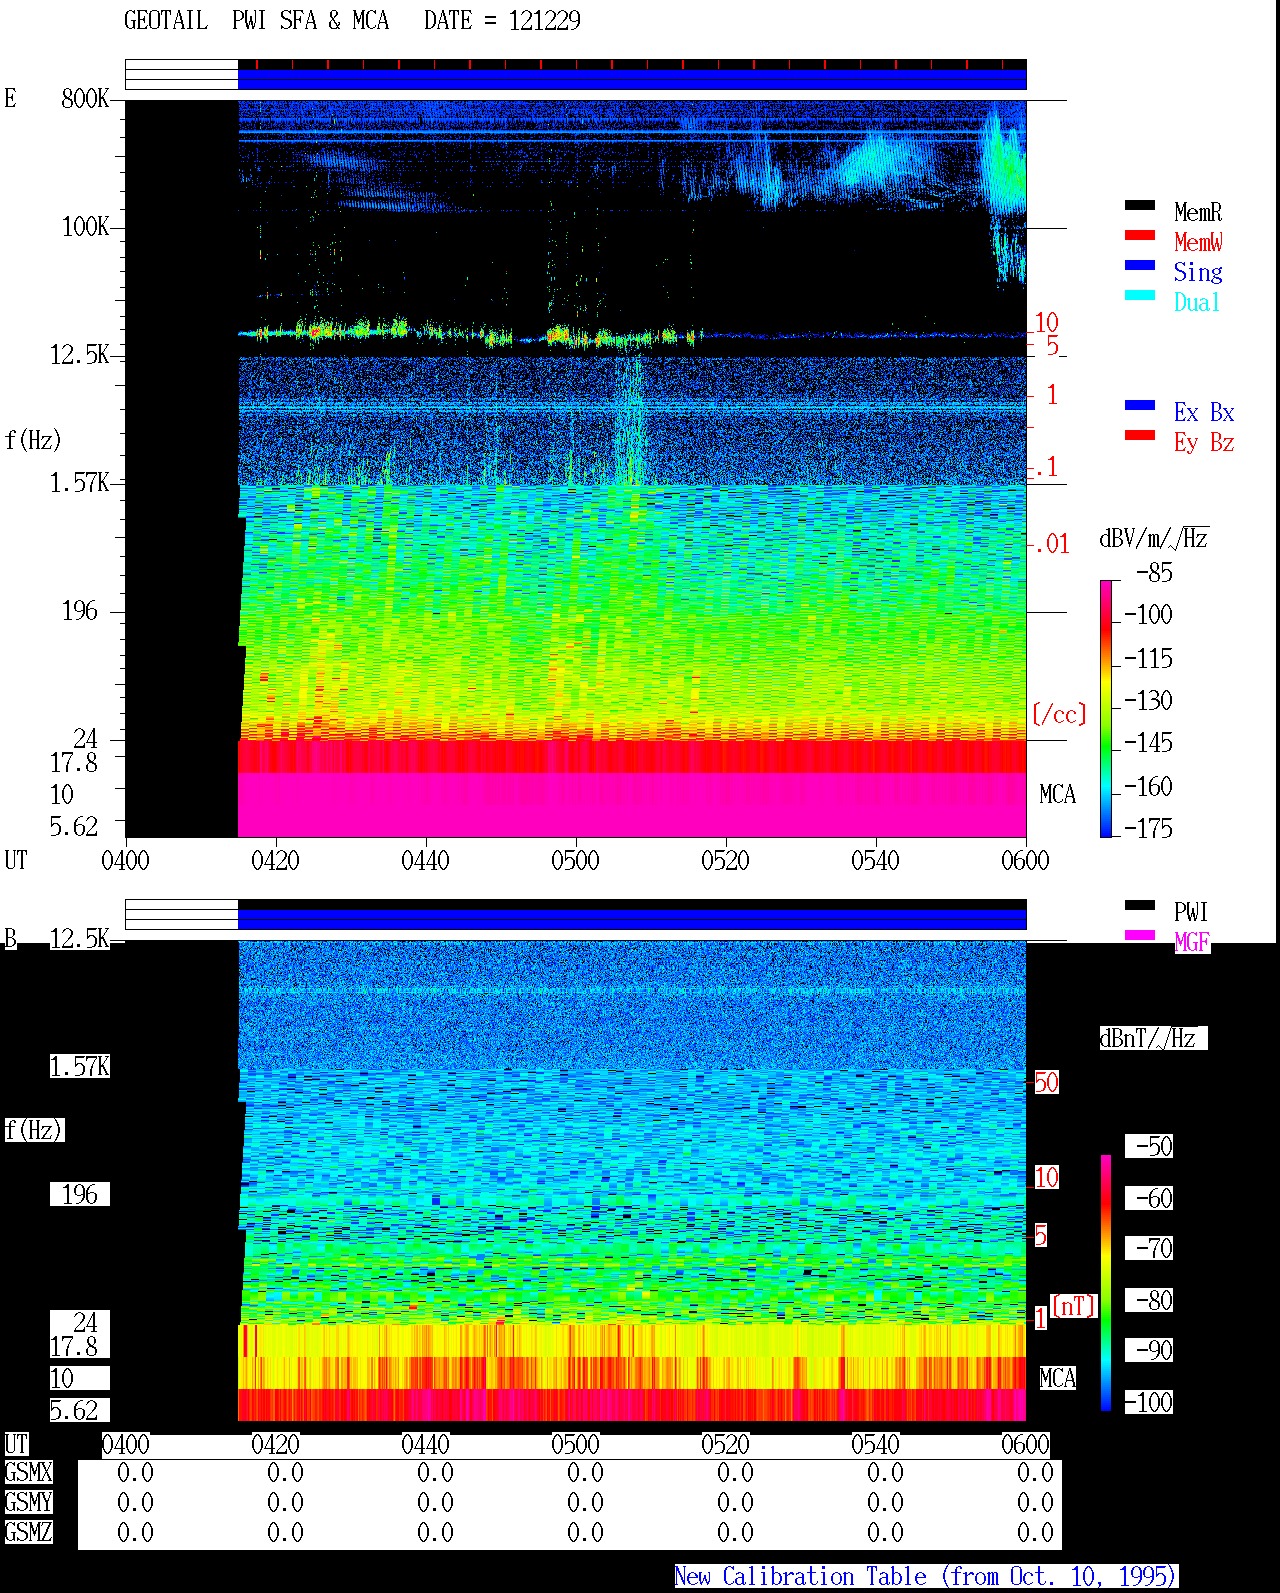Open the New Calibration Table link
This screenshot has width=1280, height=1593.
926,1576
